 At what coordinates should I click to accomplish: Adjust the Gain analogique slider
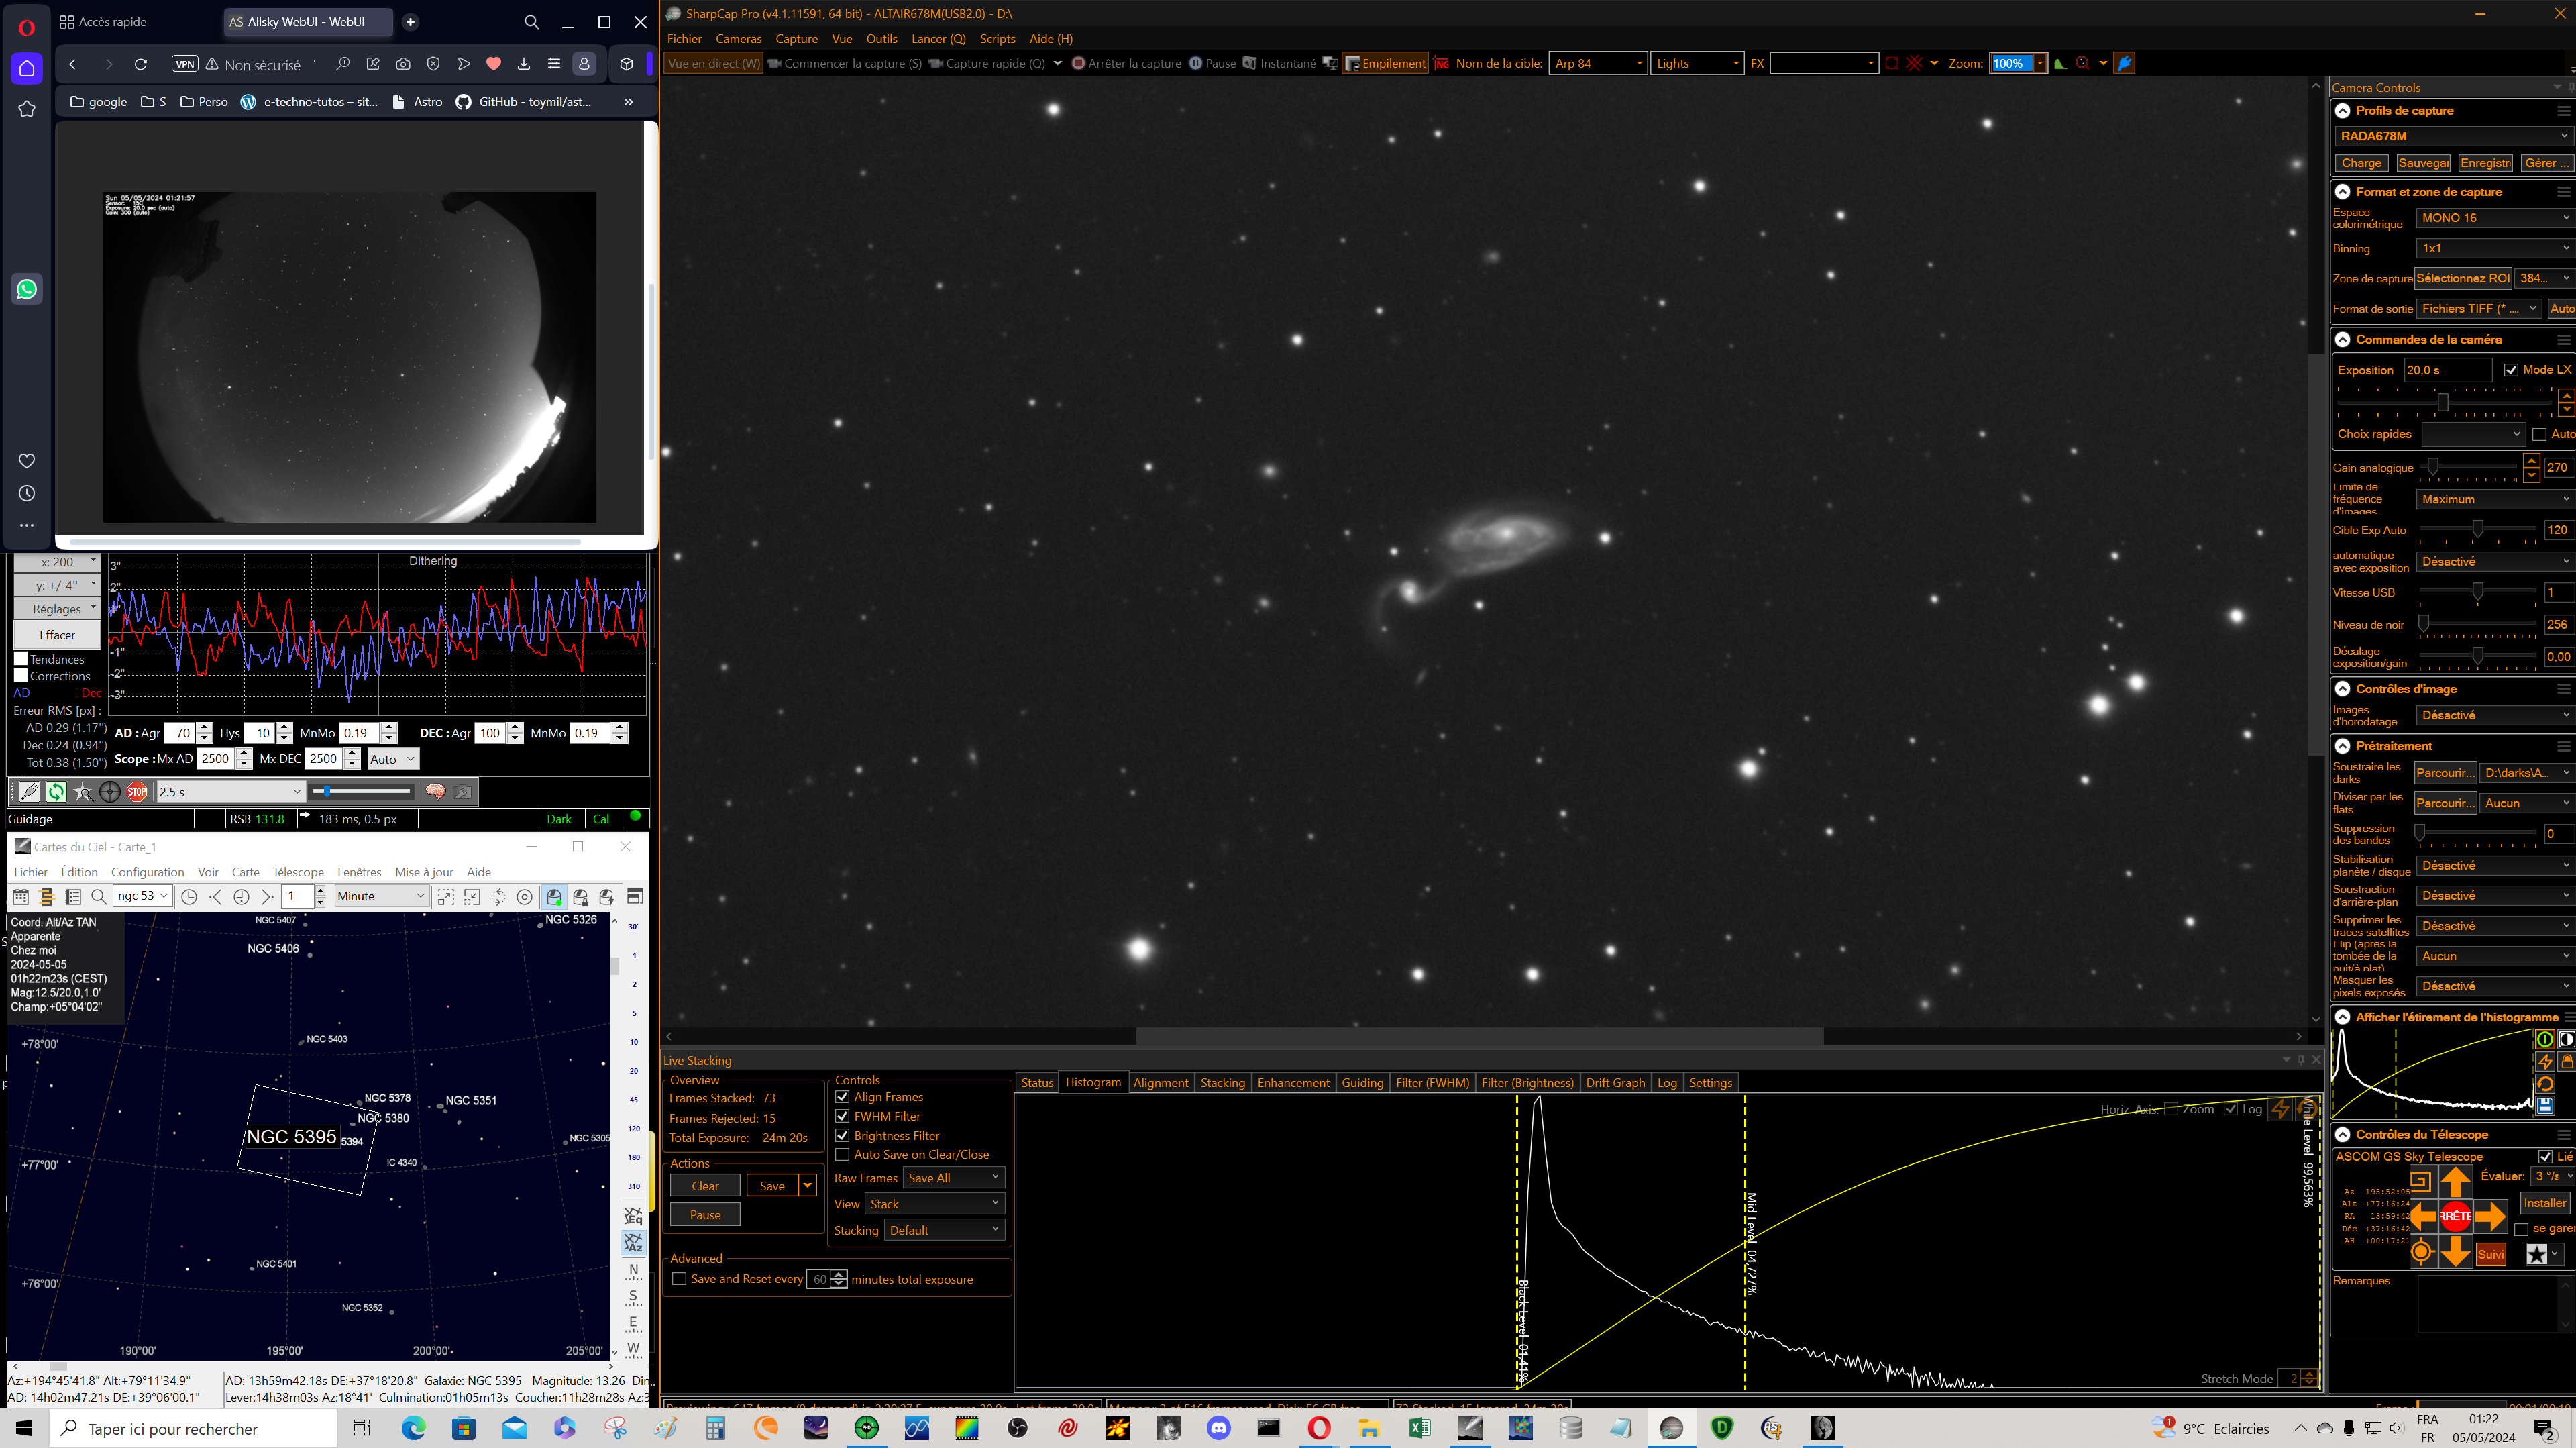point(2433,467)
